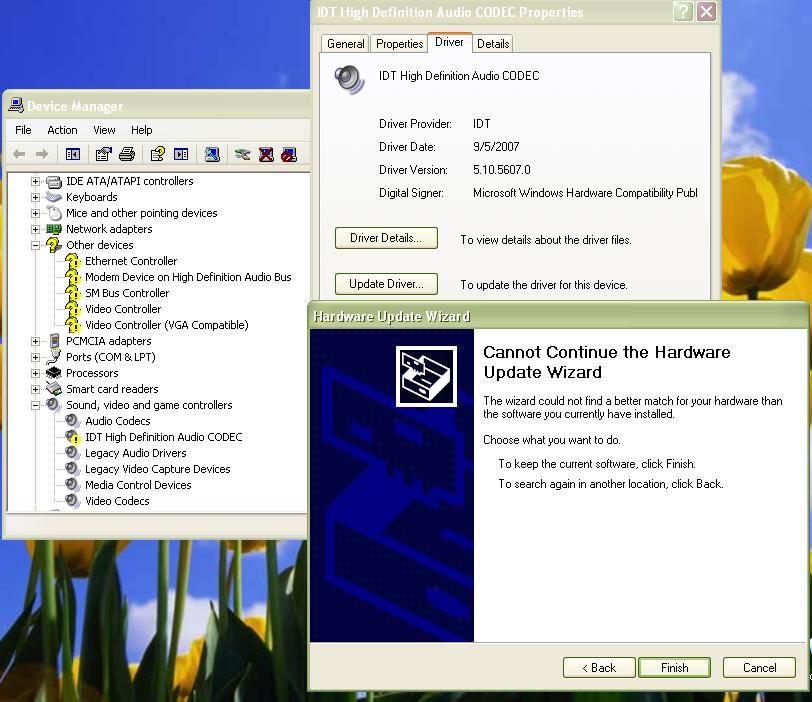The image size is (812, 702).
Task: Expand the Processors node
Action: 35,373
